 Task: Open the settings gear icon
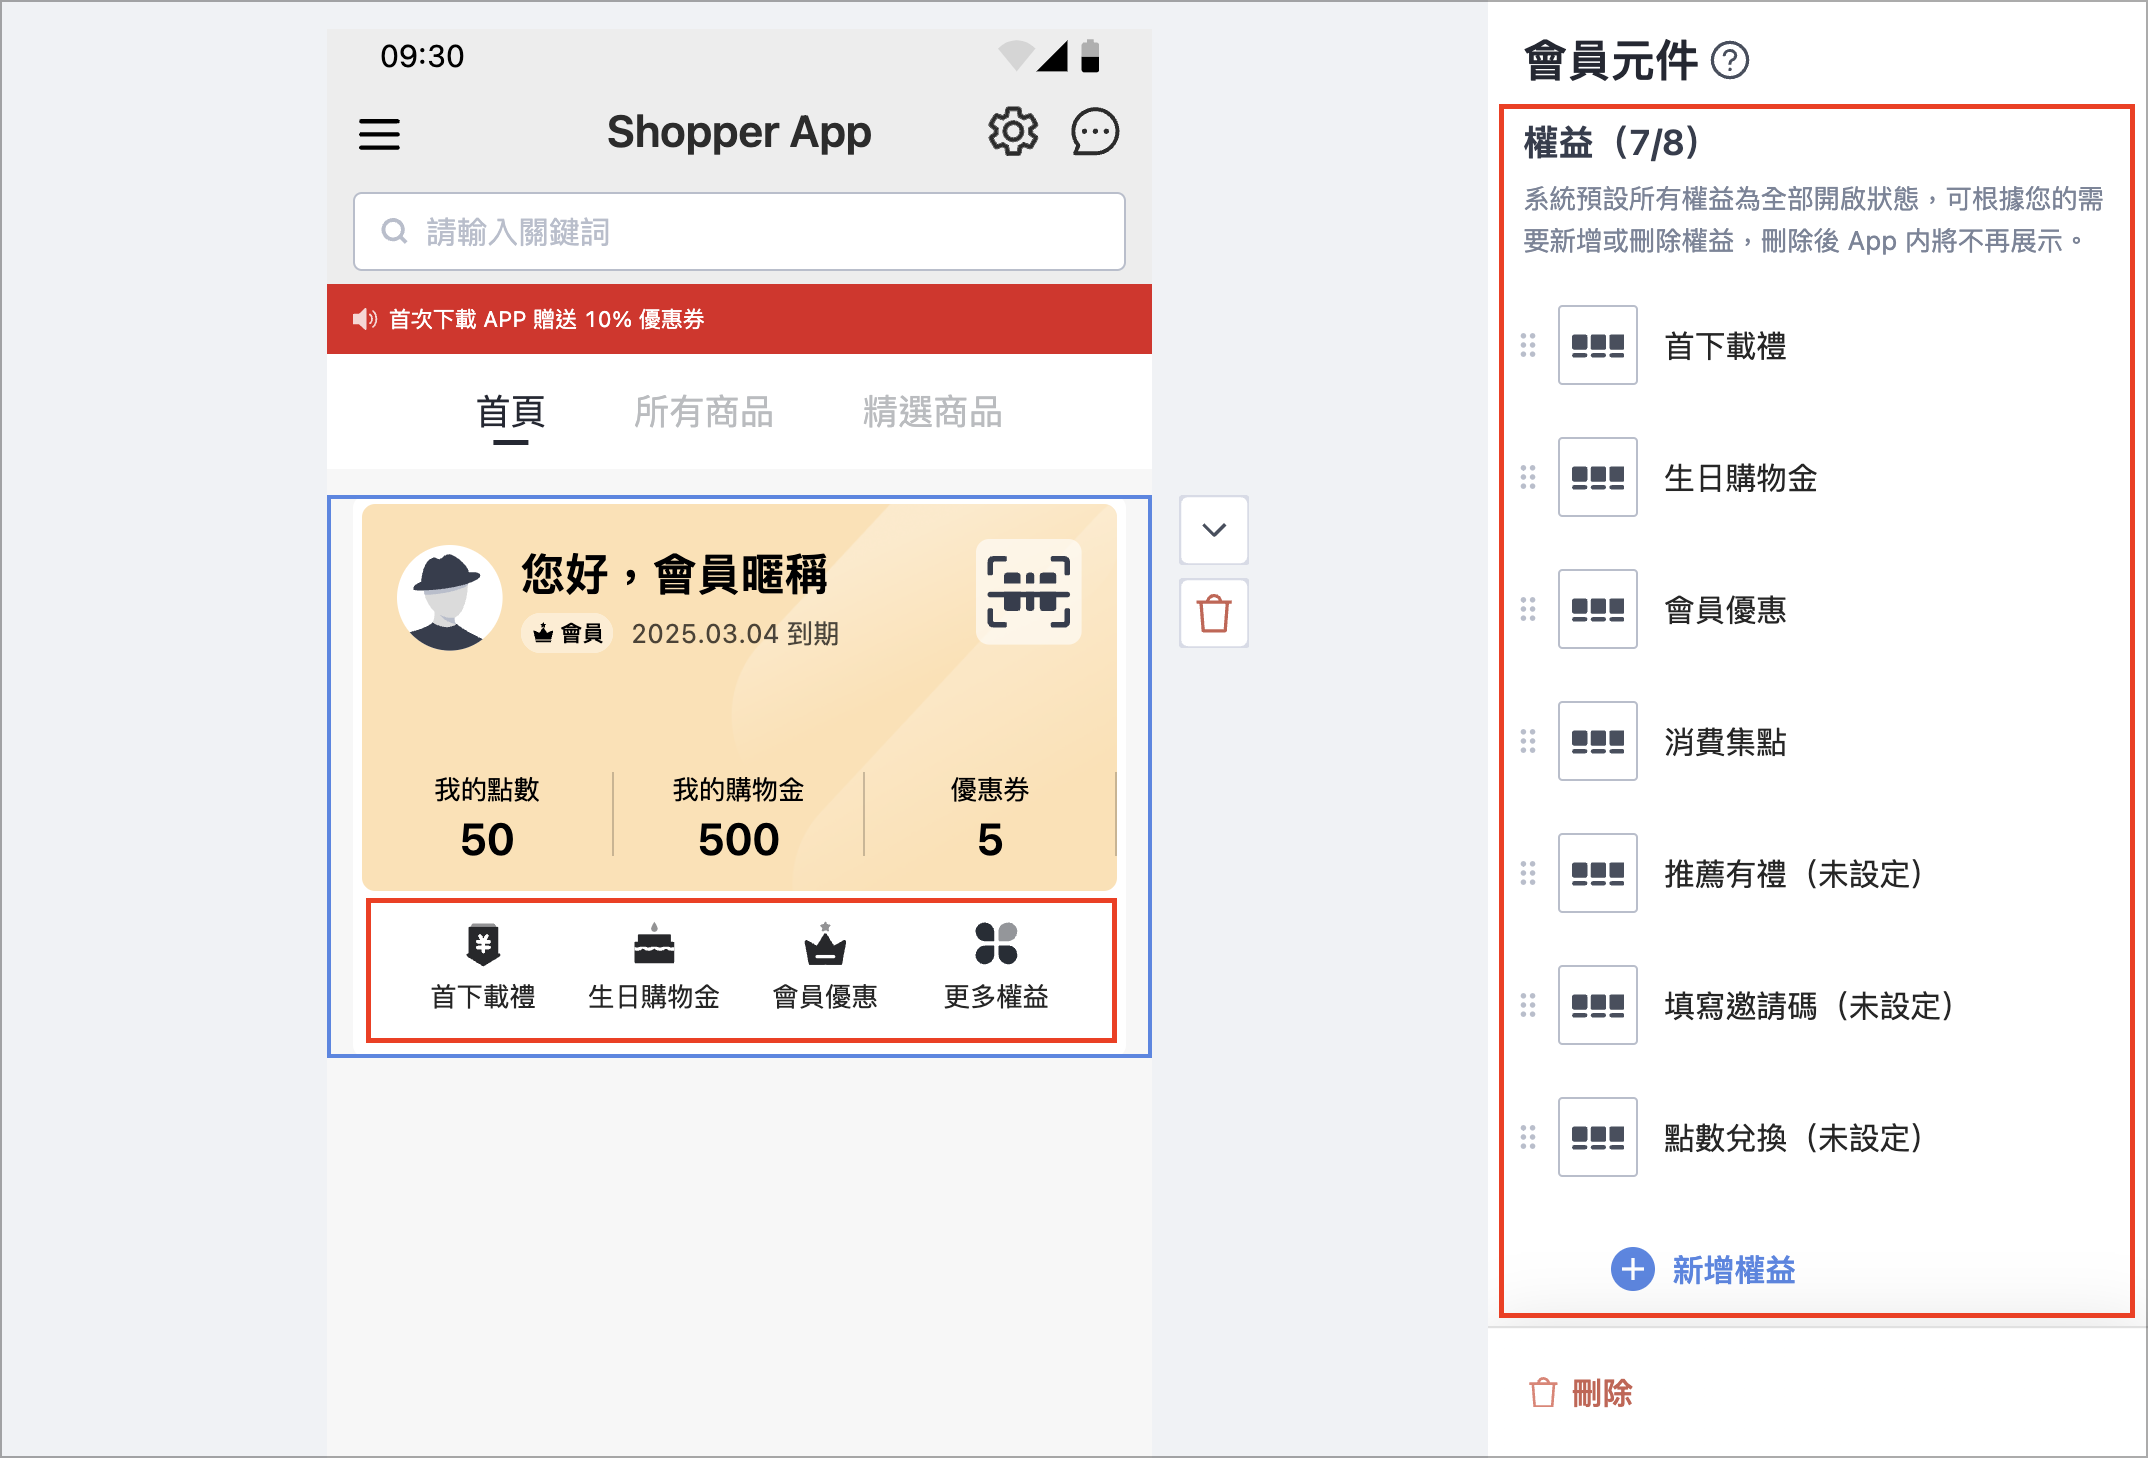pyautogui.click(x=1013, y=132)
